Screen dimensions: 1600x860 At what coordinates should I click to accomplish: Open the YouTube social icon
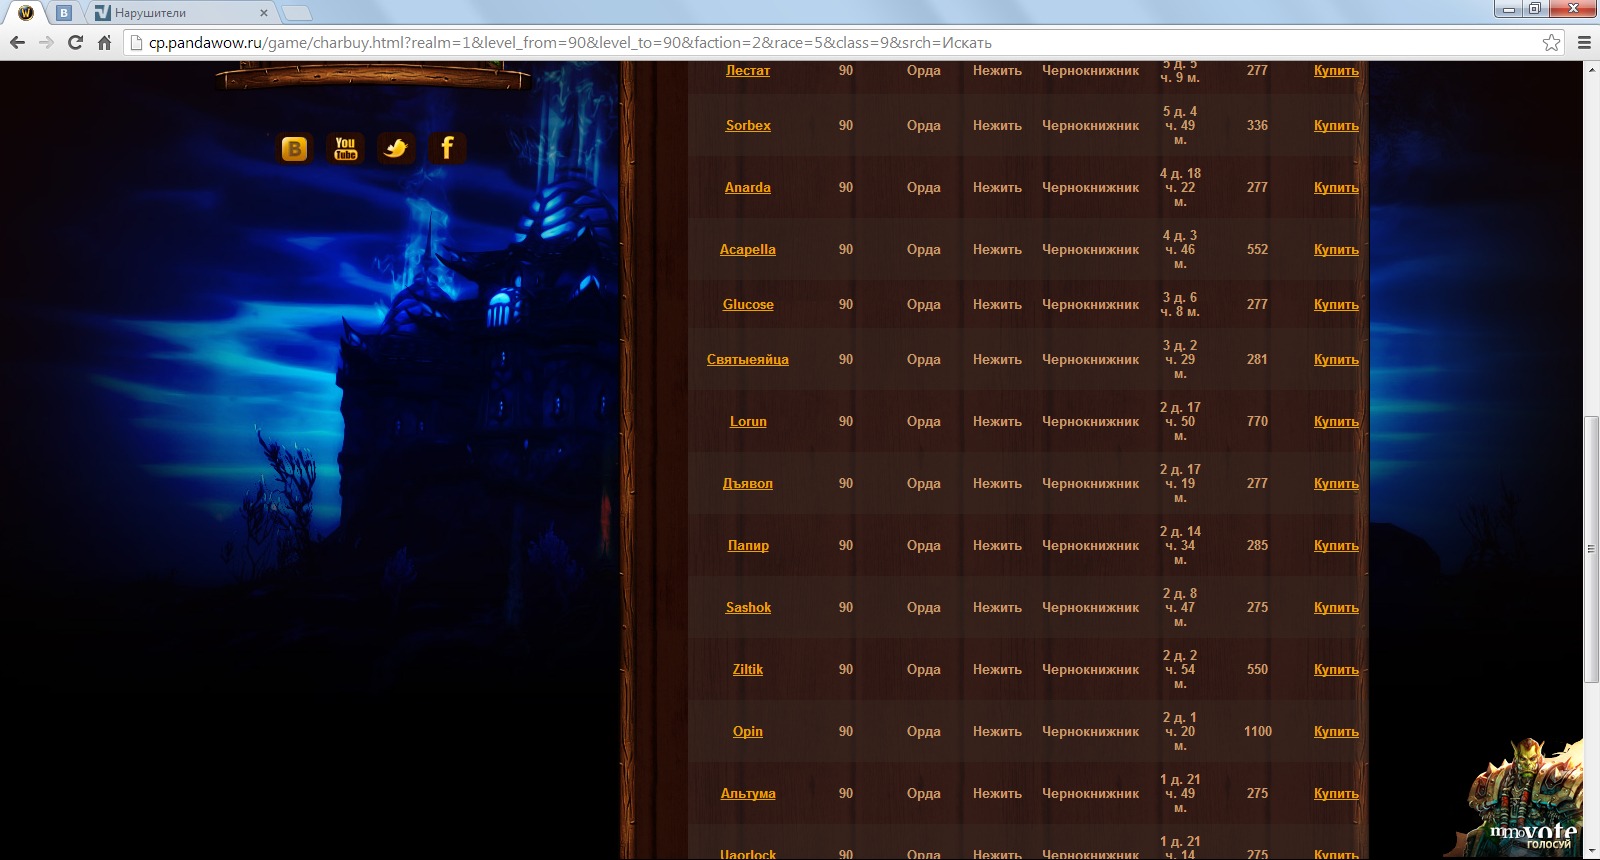(x=346, y=149)
